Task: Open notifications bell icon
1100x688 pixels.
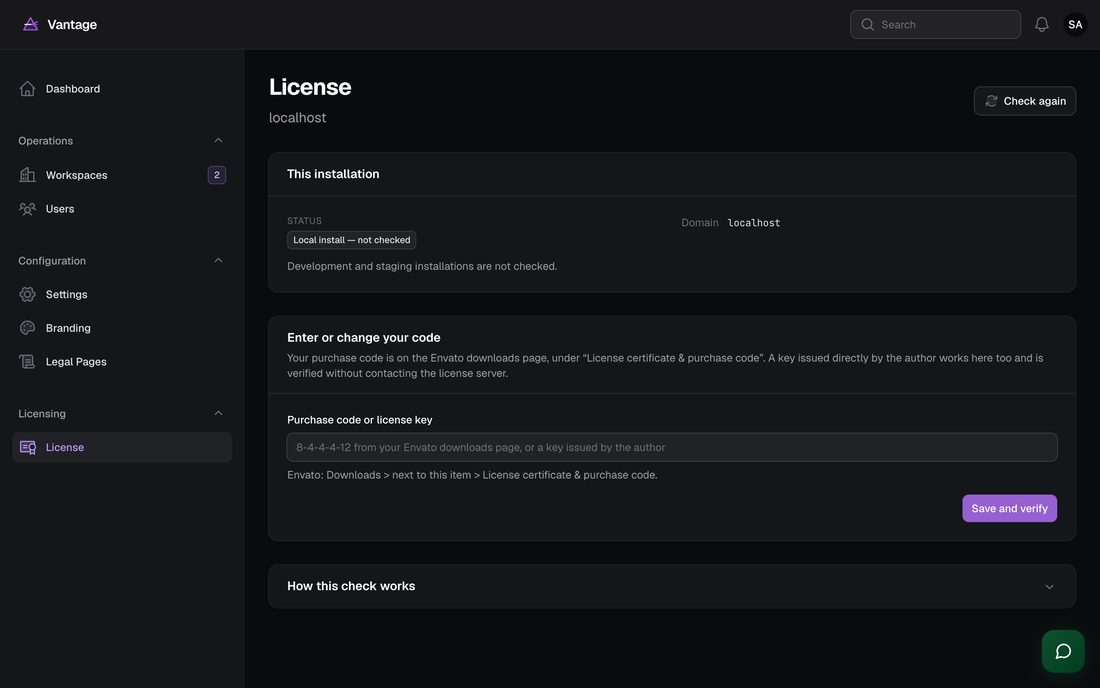Action: tap(1042, 25)
